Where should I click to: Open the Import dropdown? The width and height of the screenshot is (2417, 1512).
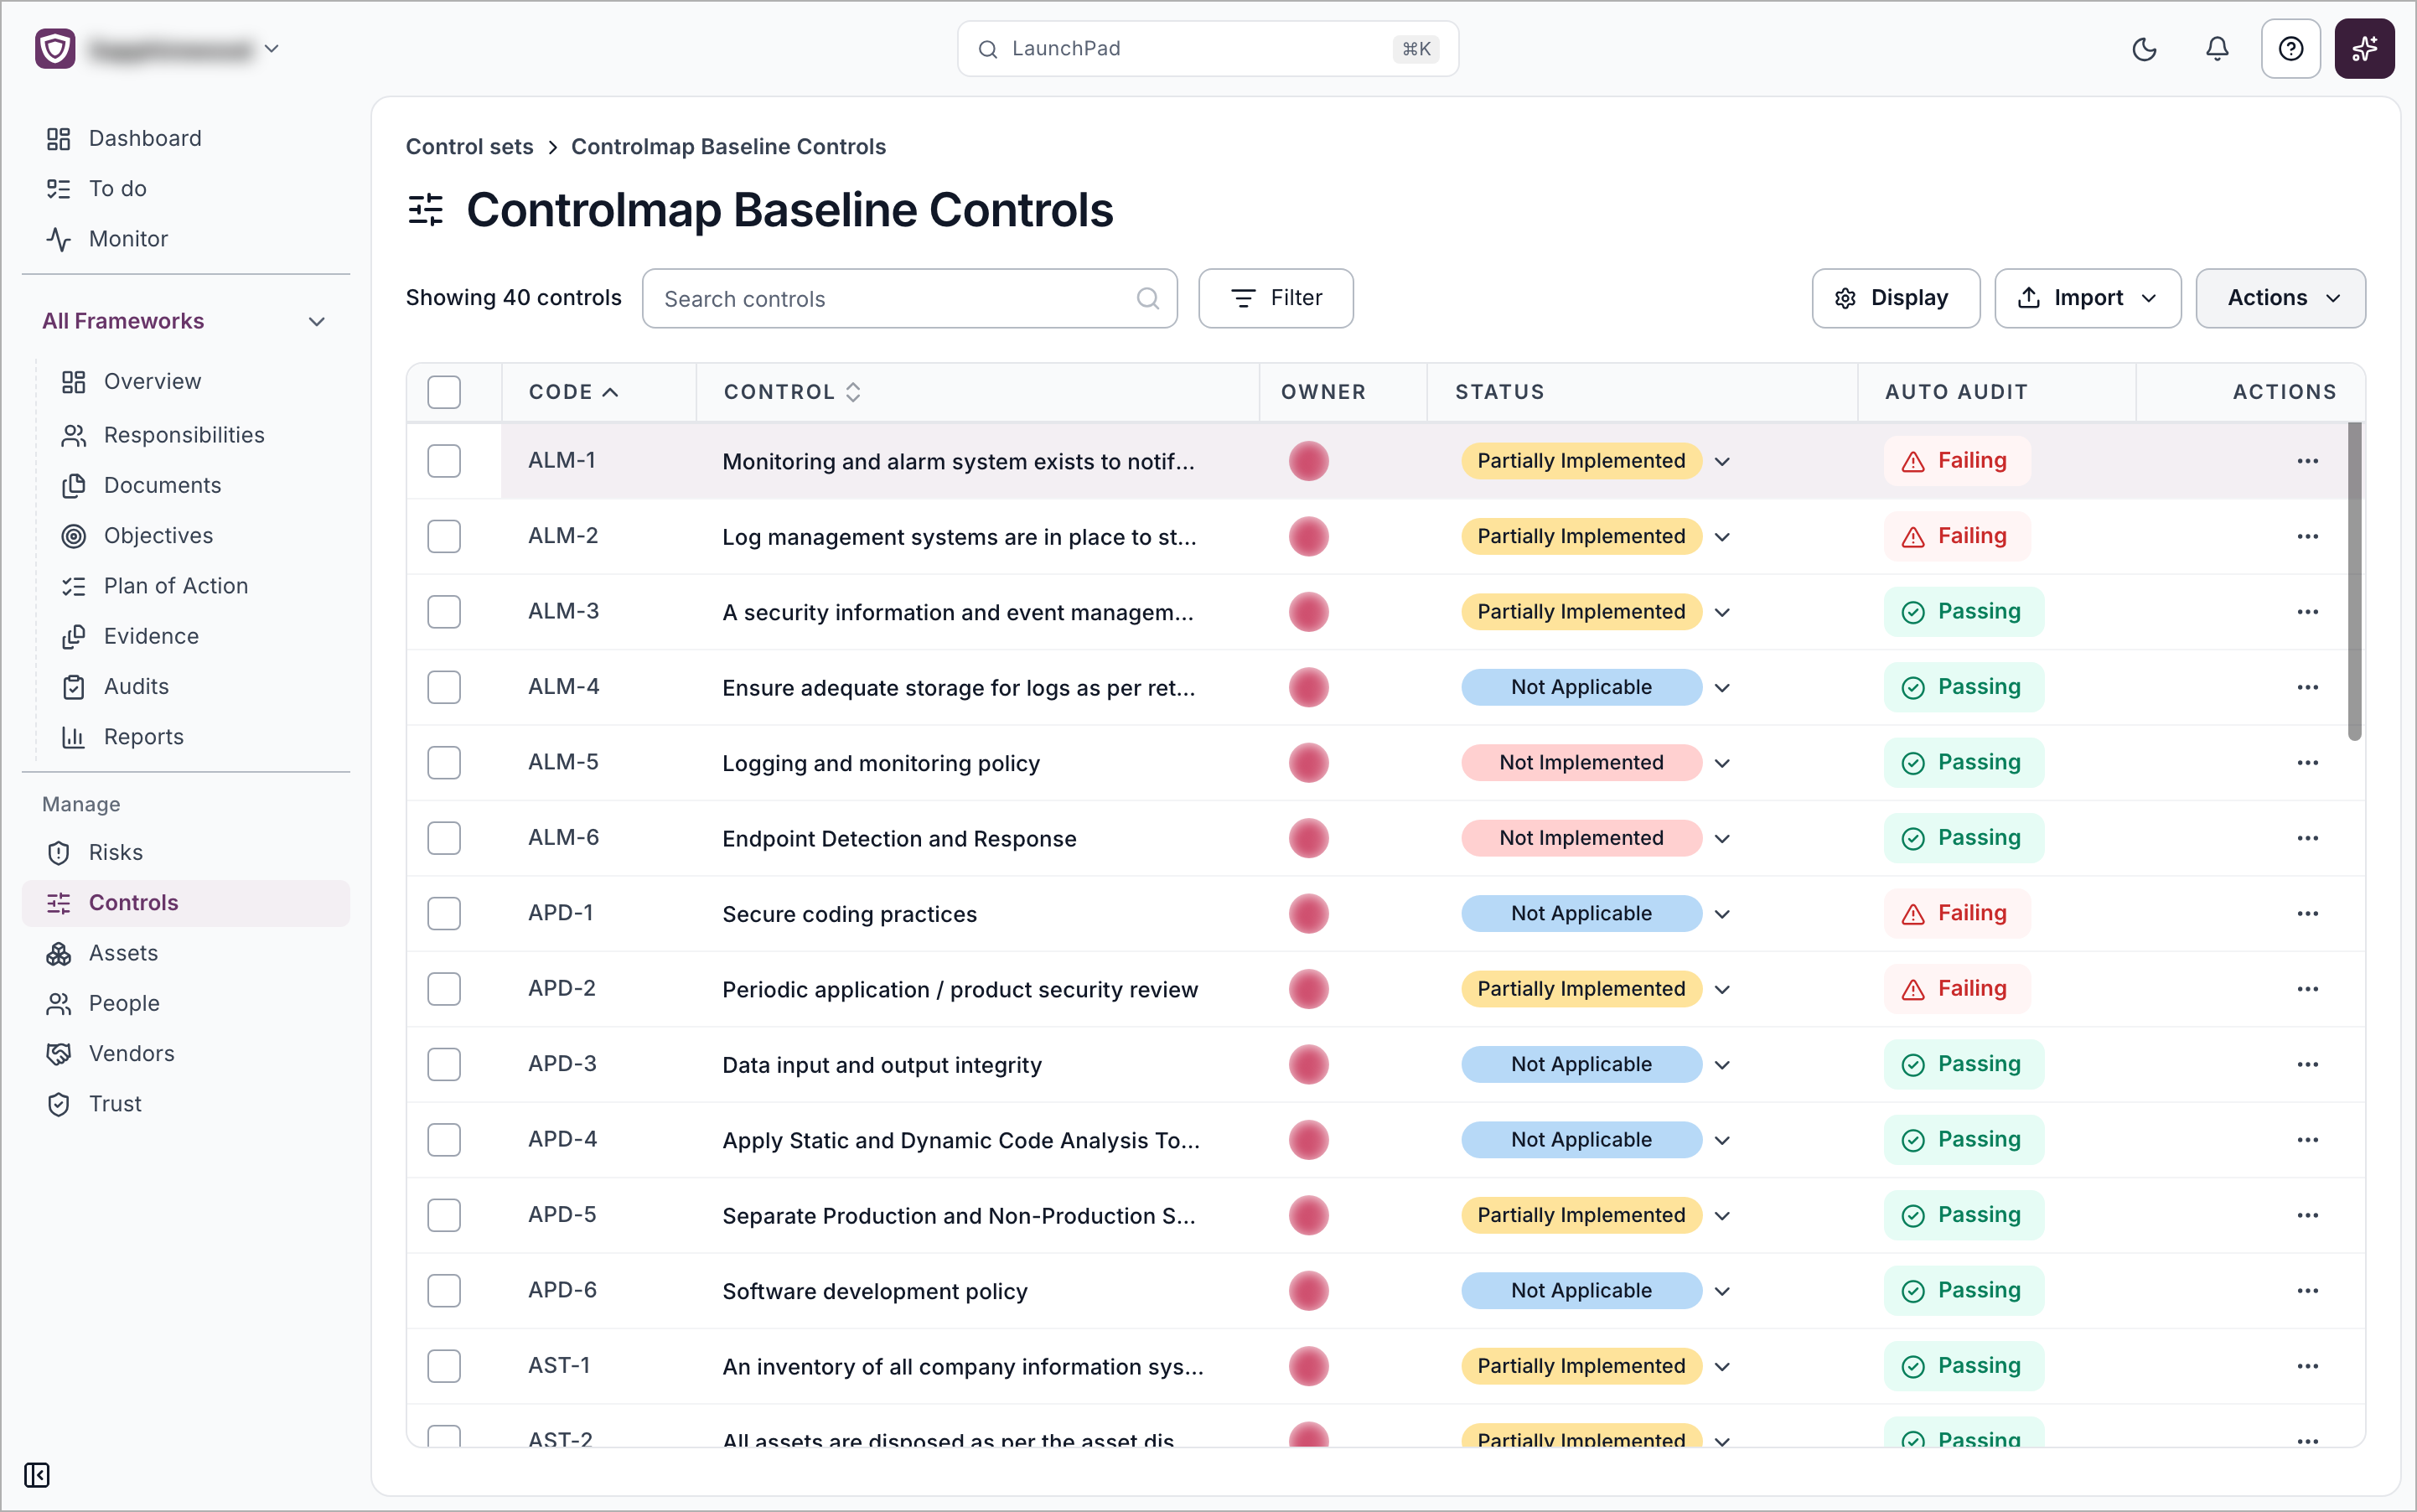2087,298
